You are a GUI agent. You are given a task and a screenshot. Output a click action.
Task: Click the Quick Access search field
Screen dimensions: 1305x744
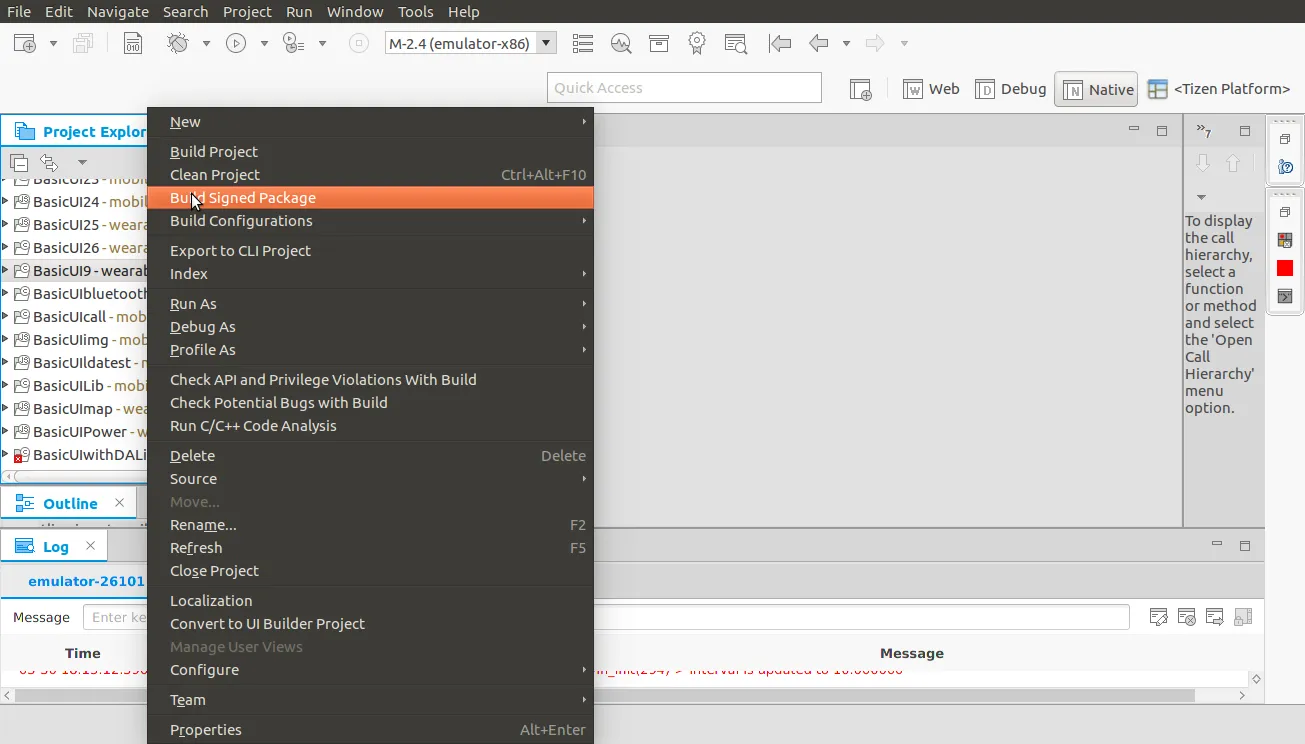click(x=685, y=88)
